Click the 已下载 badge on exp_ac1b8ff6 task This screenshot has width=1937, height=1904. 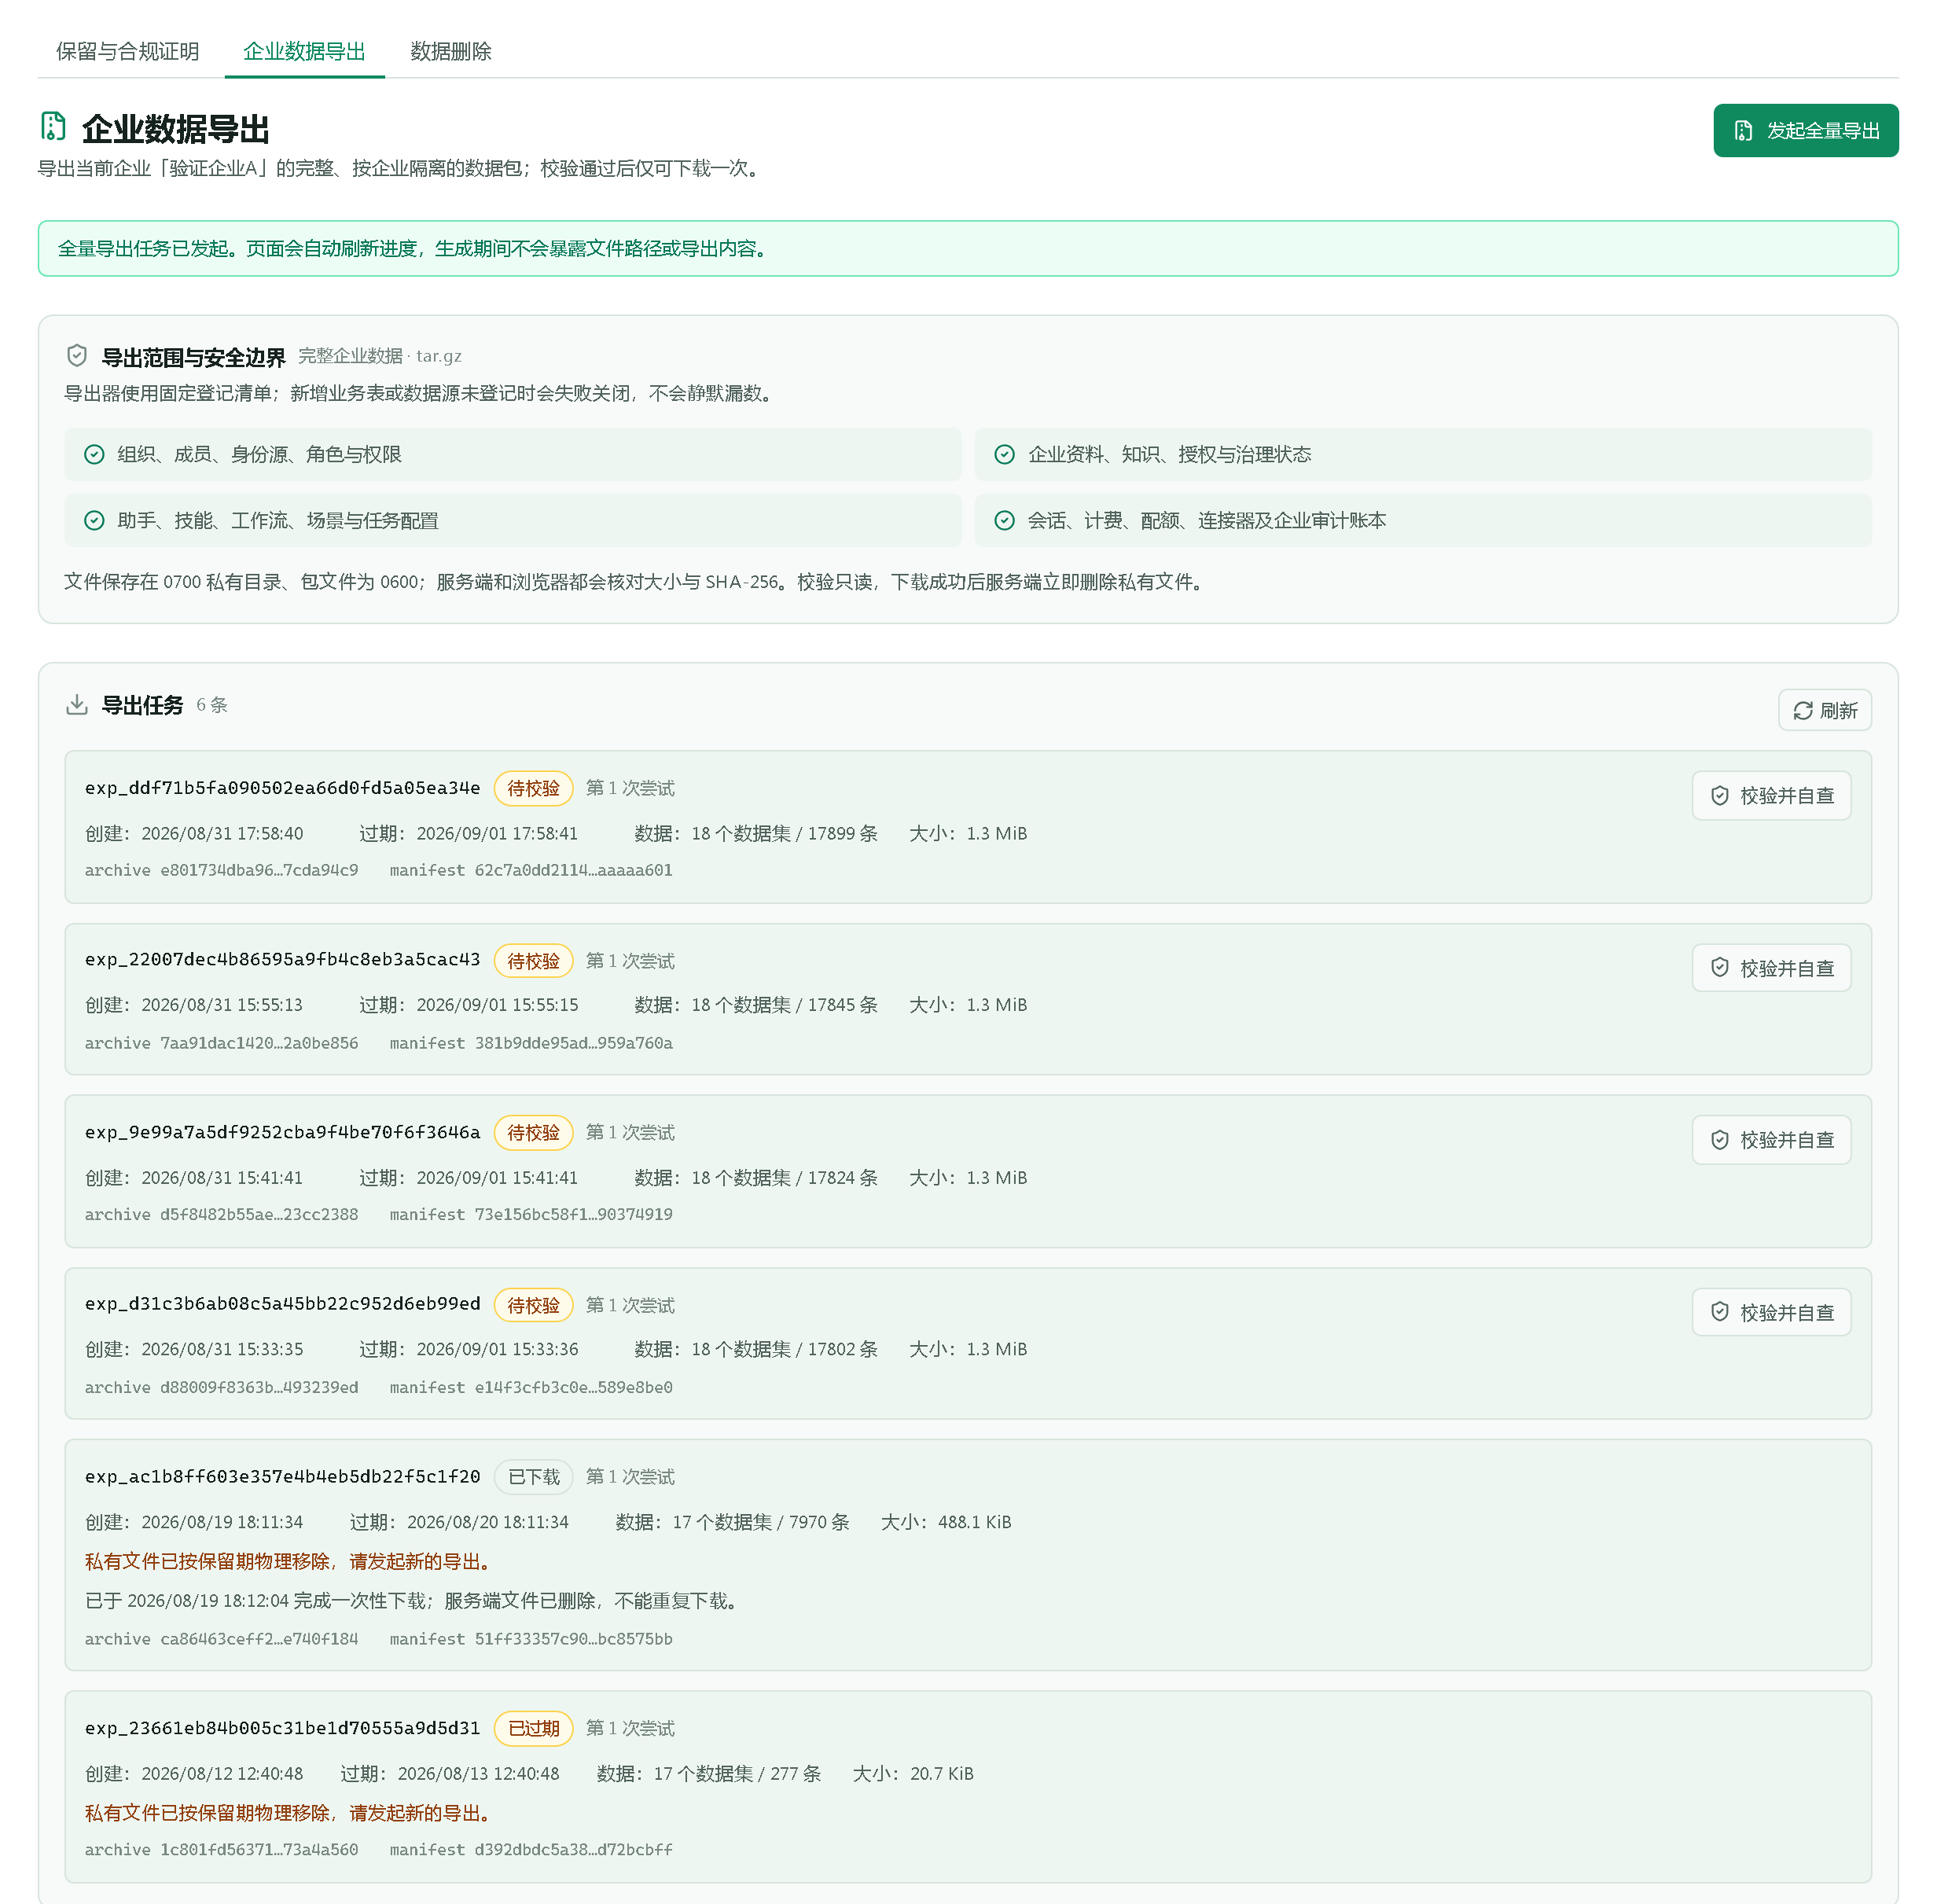coord(533,1477)
